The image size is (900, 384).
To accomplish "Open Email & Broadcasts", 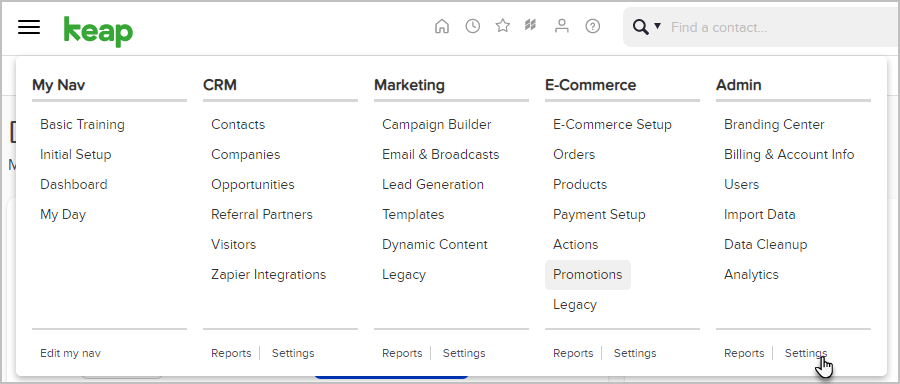I will [441, 154].
